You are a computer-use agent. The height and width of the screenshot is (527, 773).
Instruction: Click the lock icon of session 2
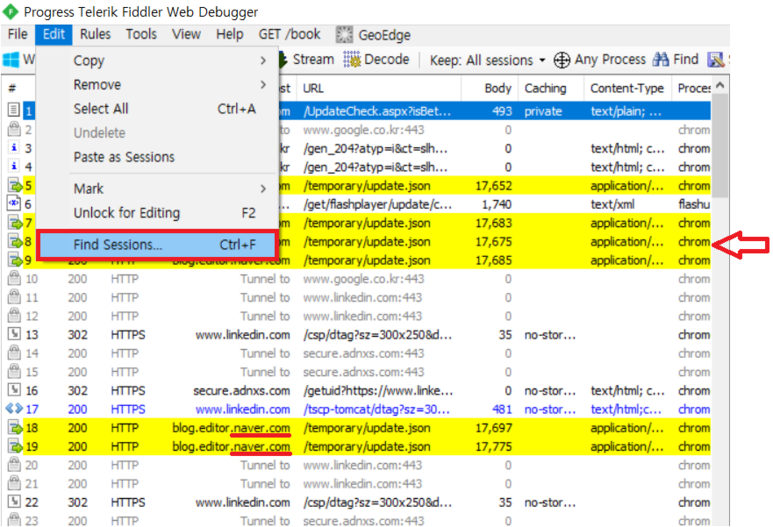click(x=14, y=130)
